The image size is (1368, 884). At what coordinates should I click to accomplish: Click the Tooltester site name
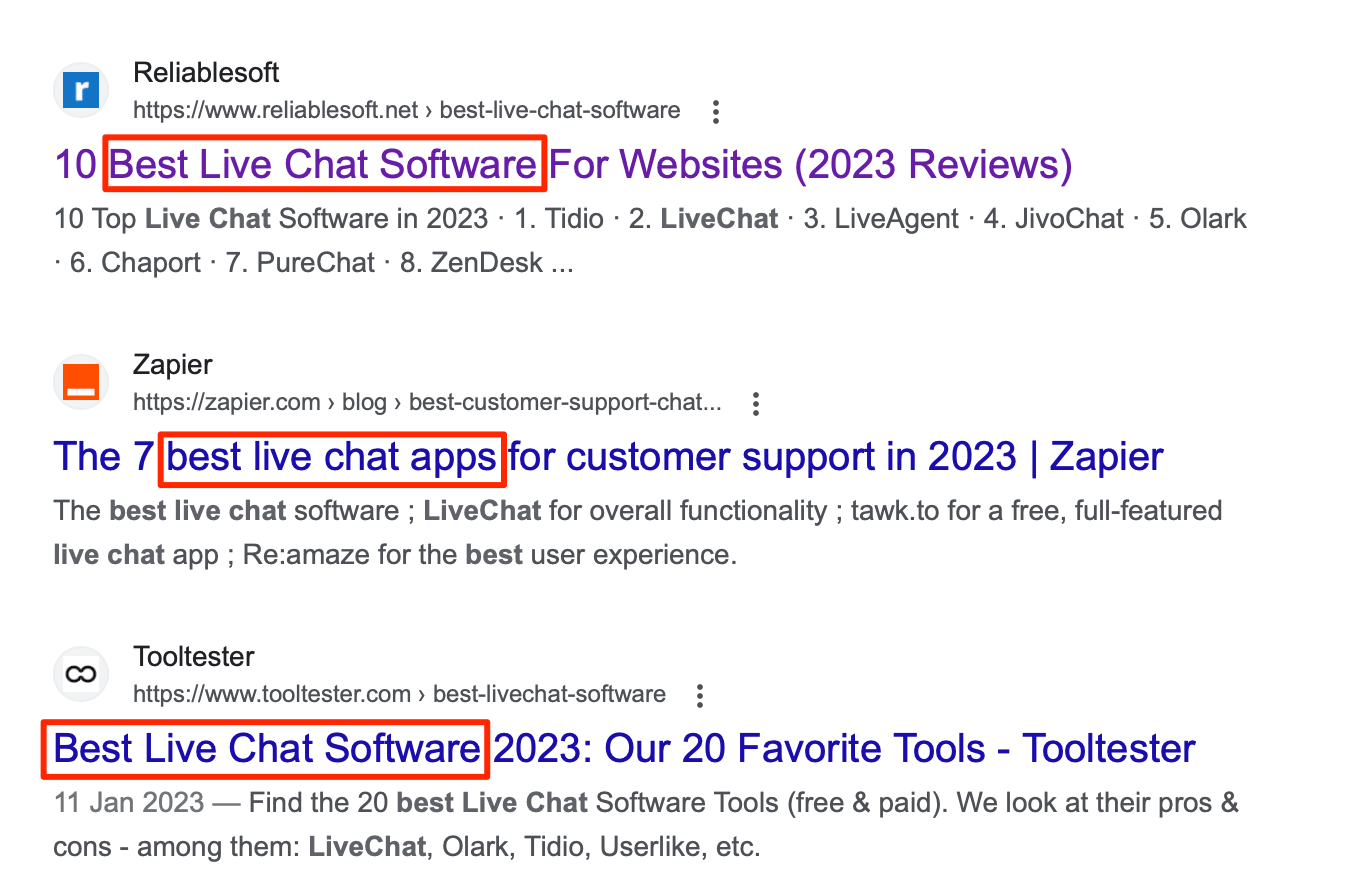(x=193, y=657)
